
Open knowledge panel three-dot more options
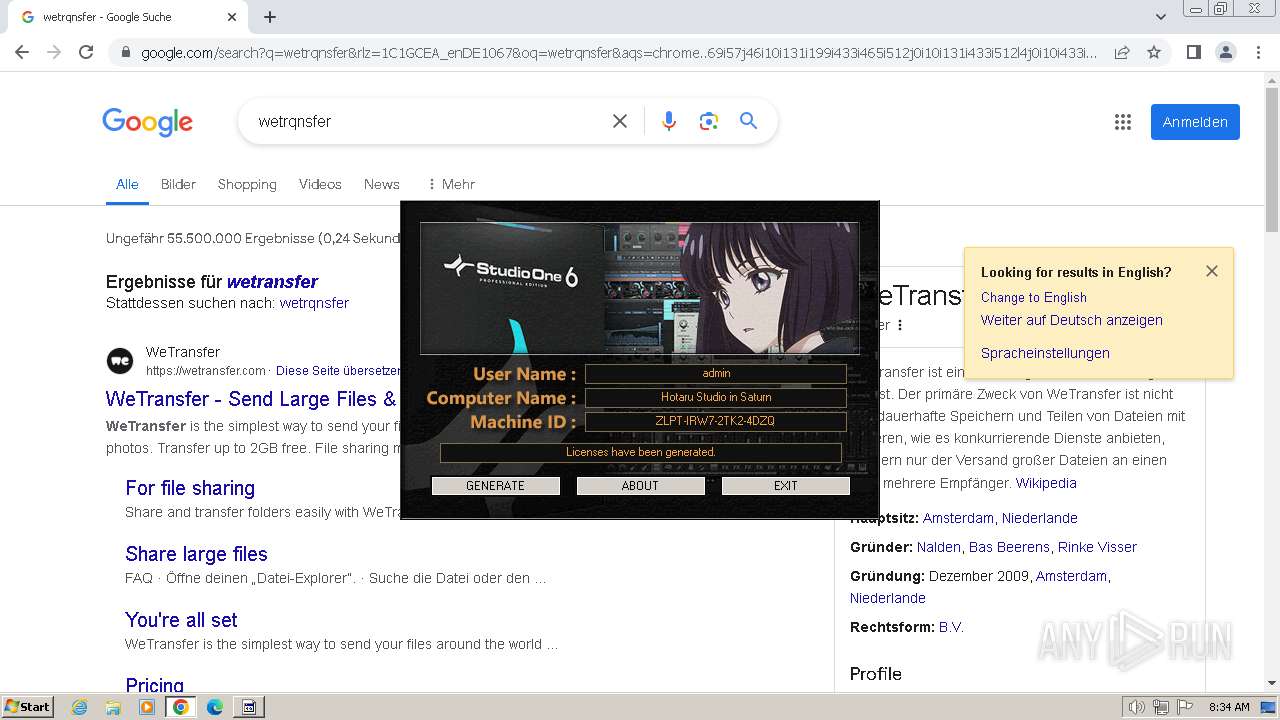[900, 325]
